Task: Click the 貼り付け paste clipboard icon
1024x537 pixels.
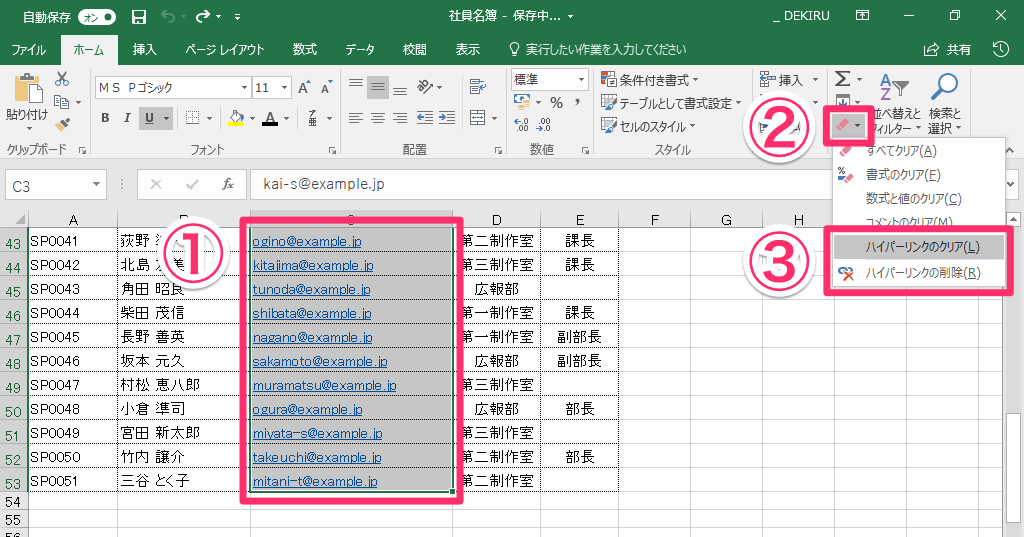Action: (27, 89)
